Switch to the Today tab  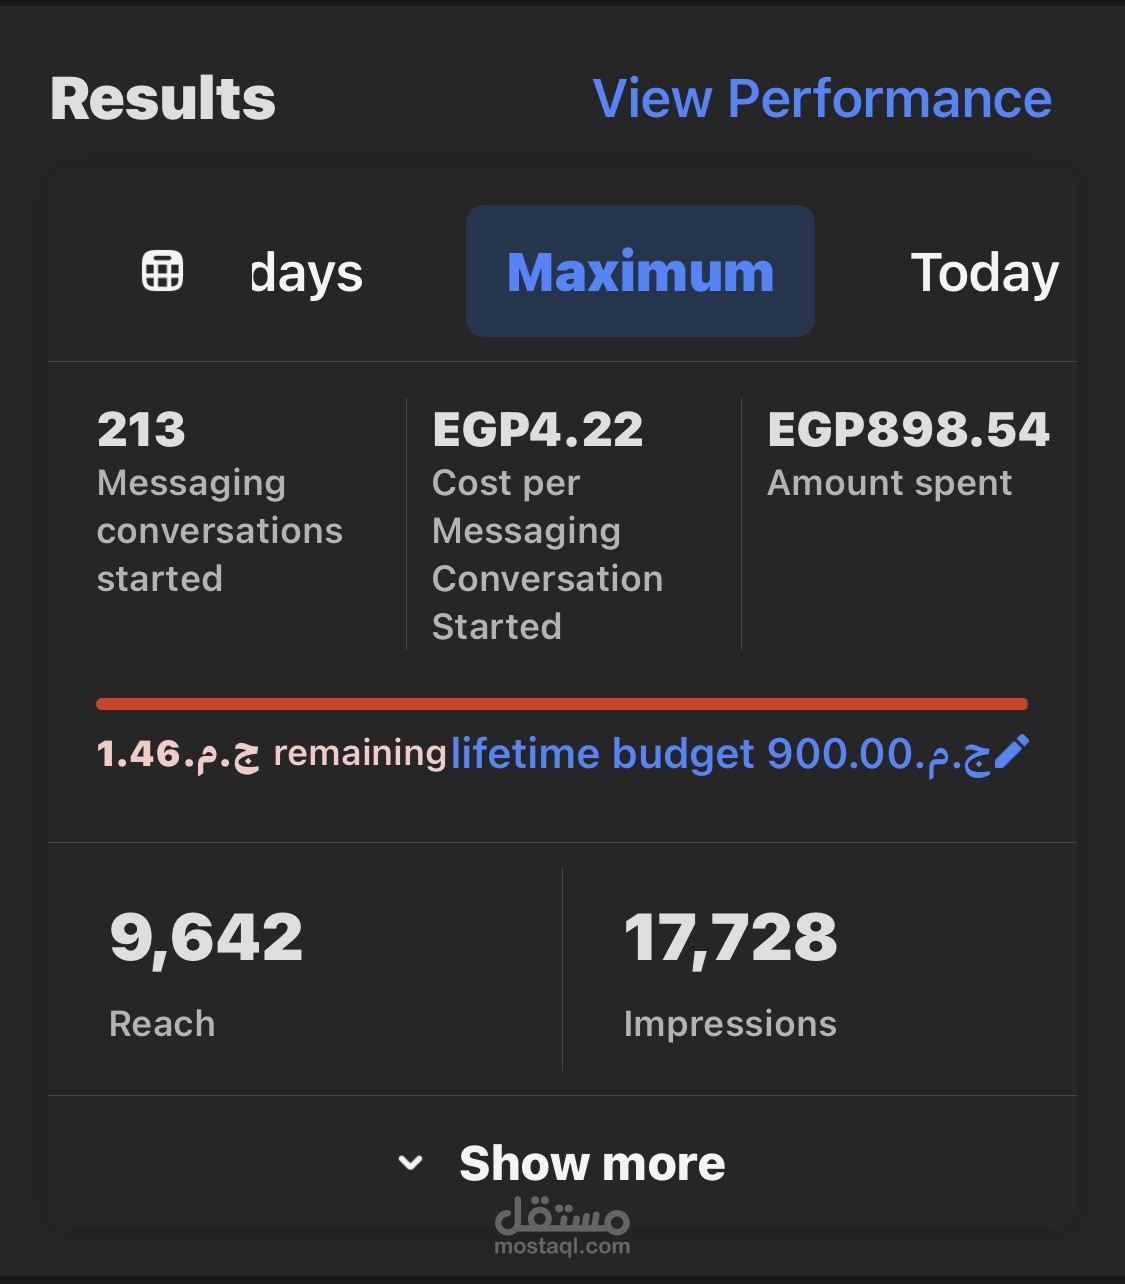click(984, 272)
